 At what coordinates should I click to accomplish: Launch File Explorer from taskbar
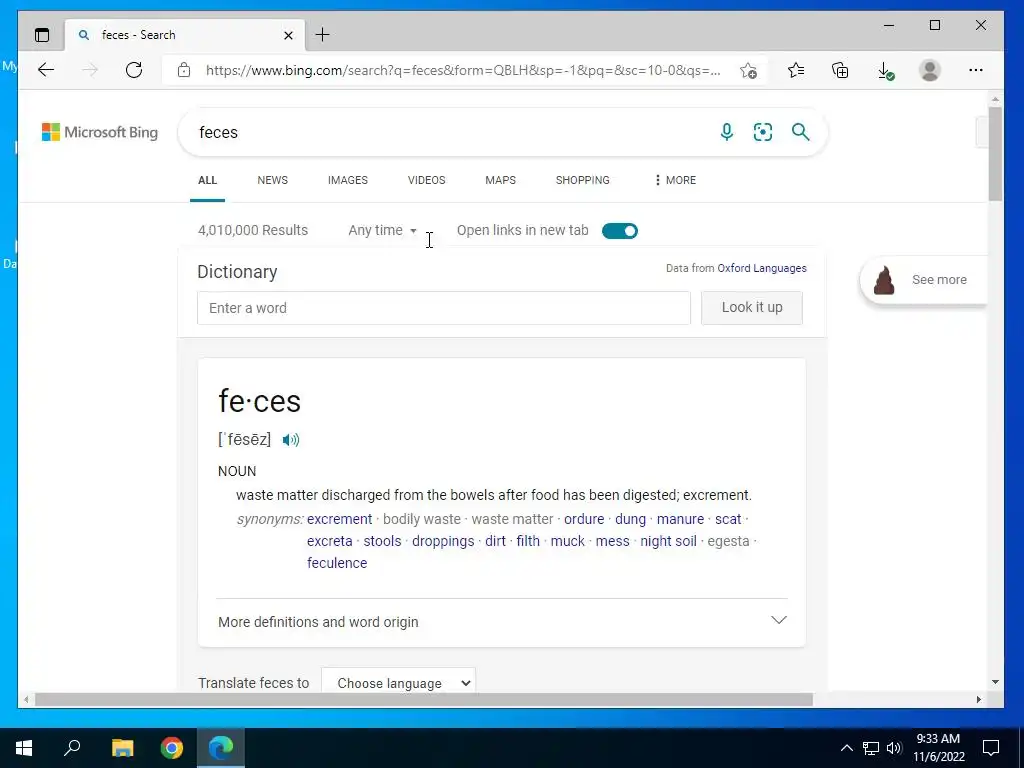(x=122, y=748)
